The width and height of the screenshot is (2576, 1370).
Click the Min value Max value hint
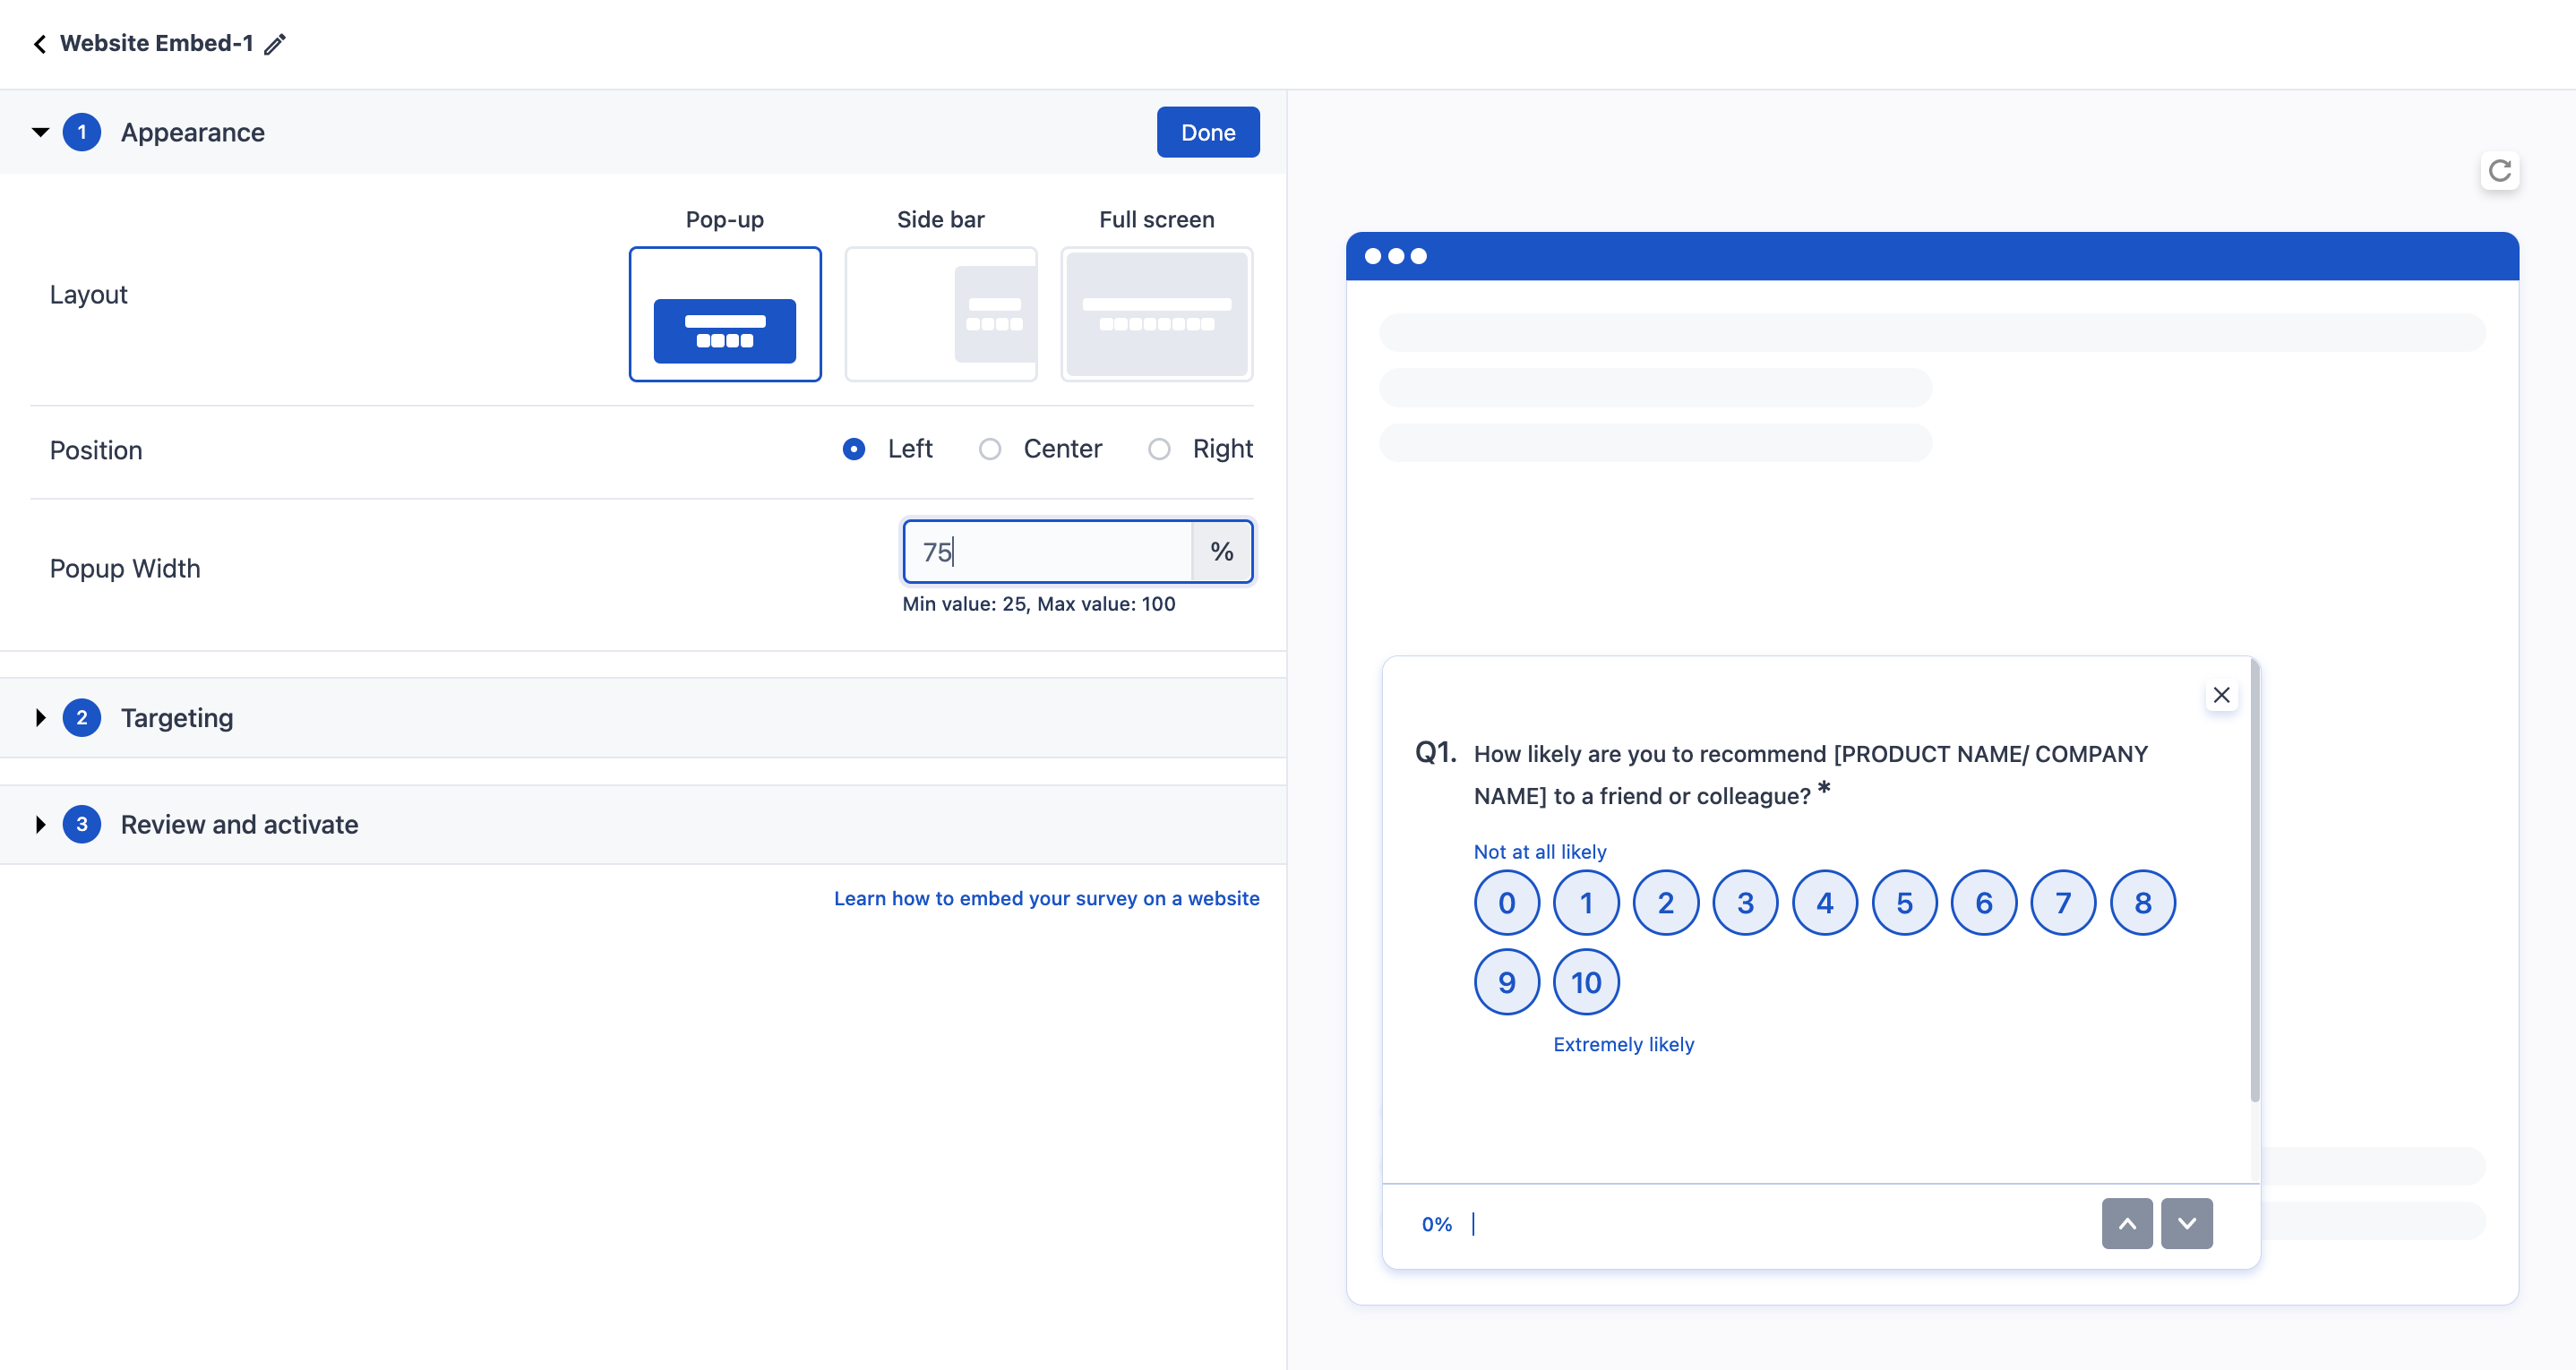(1039, 604)
